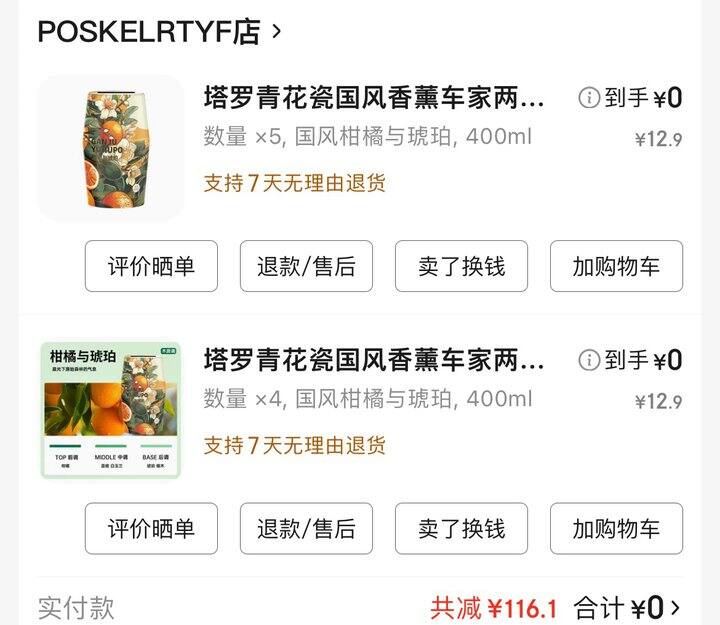Click 评价晒单 for the first item

[151, 266]
